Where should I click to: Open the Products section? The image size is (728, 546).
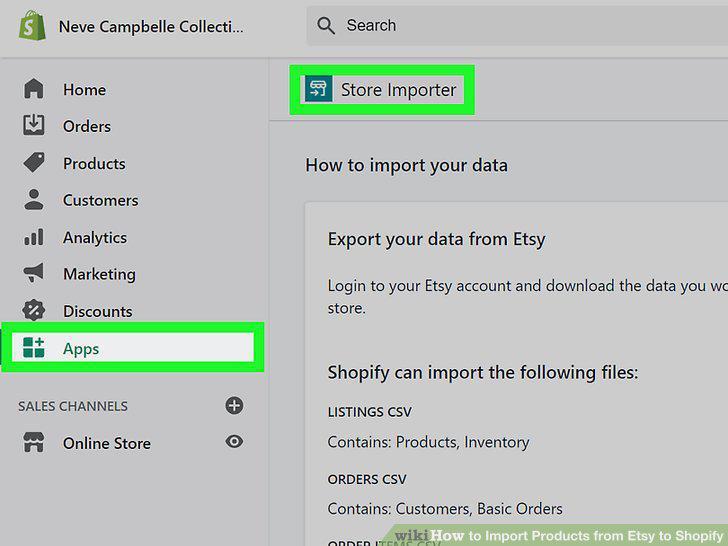[x=94, y=163]
